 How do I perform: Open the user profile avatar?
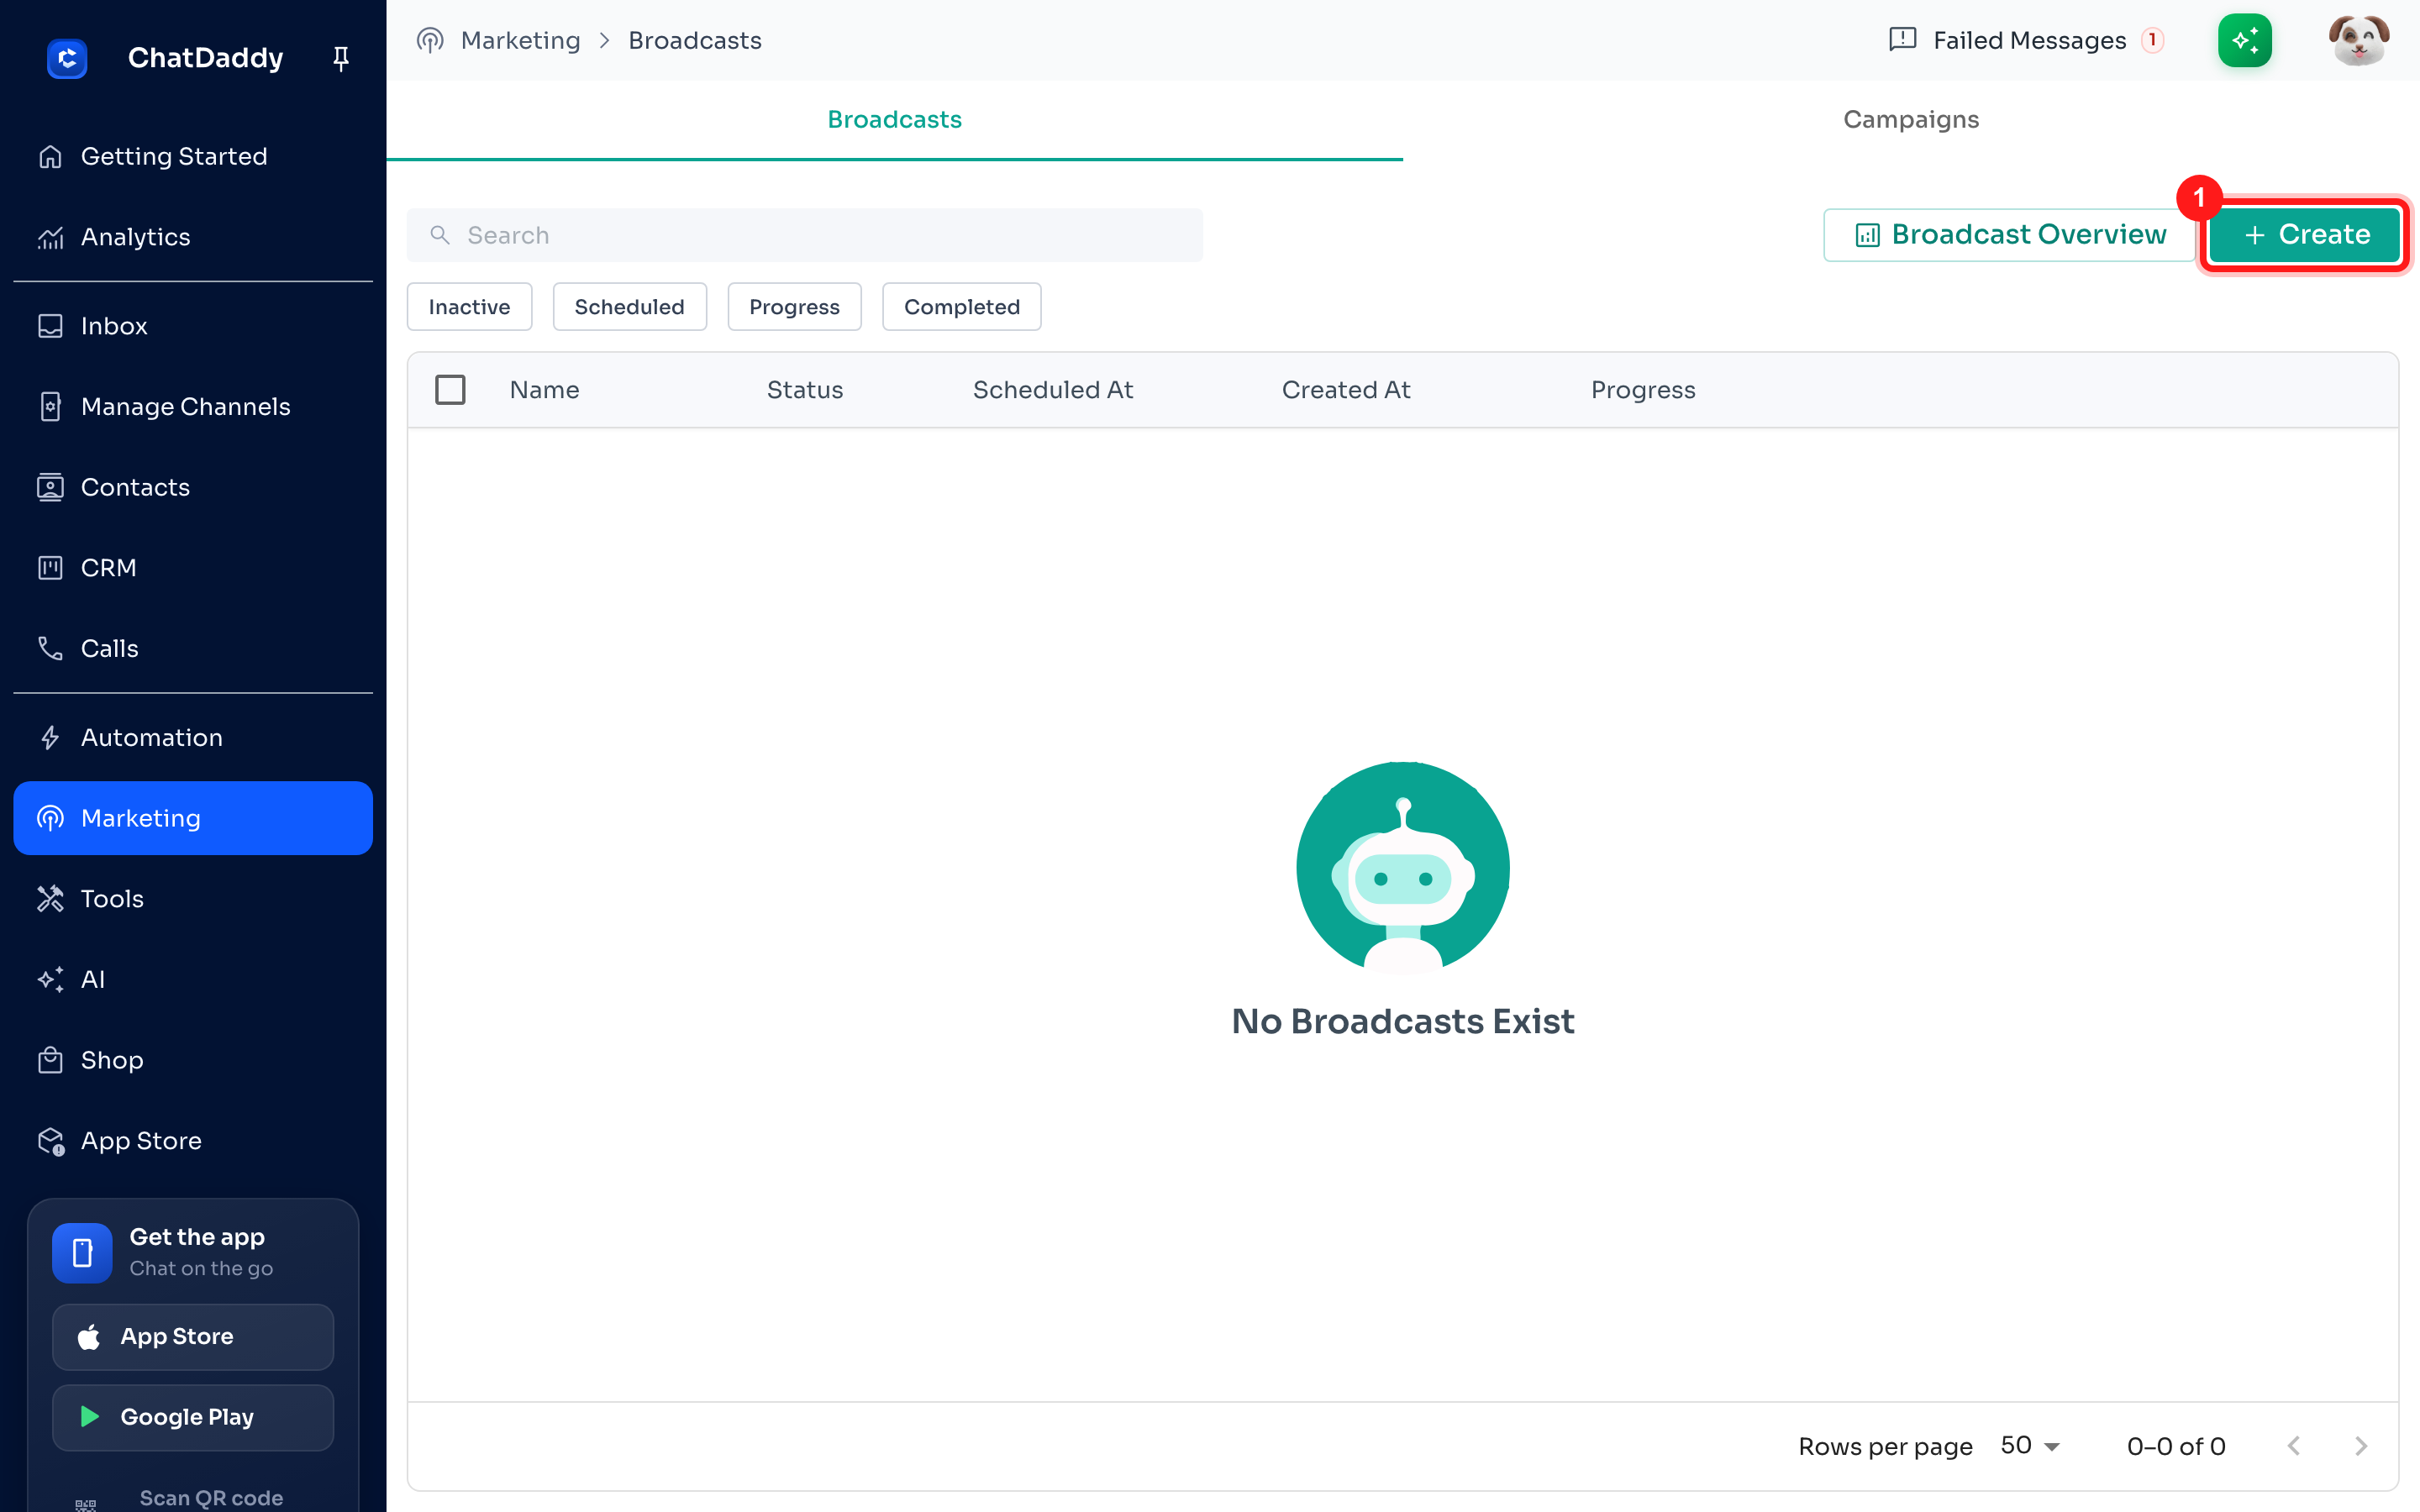coord(2358,40)
